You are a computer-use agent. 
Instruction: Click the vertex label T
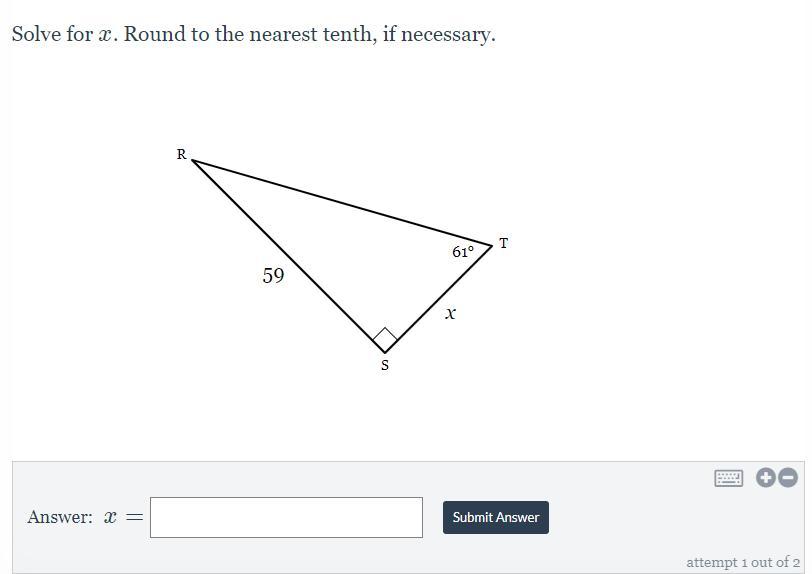click(503, 243)
